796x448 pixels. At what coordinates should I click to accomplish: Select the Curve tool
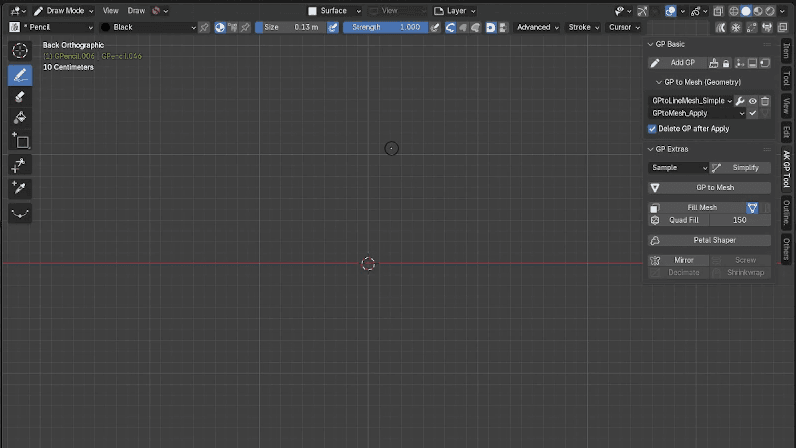tap(20, 213)
